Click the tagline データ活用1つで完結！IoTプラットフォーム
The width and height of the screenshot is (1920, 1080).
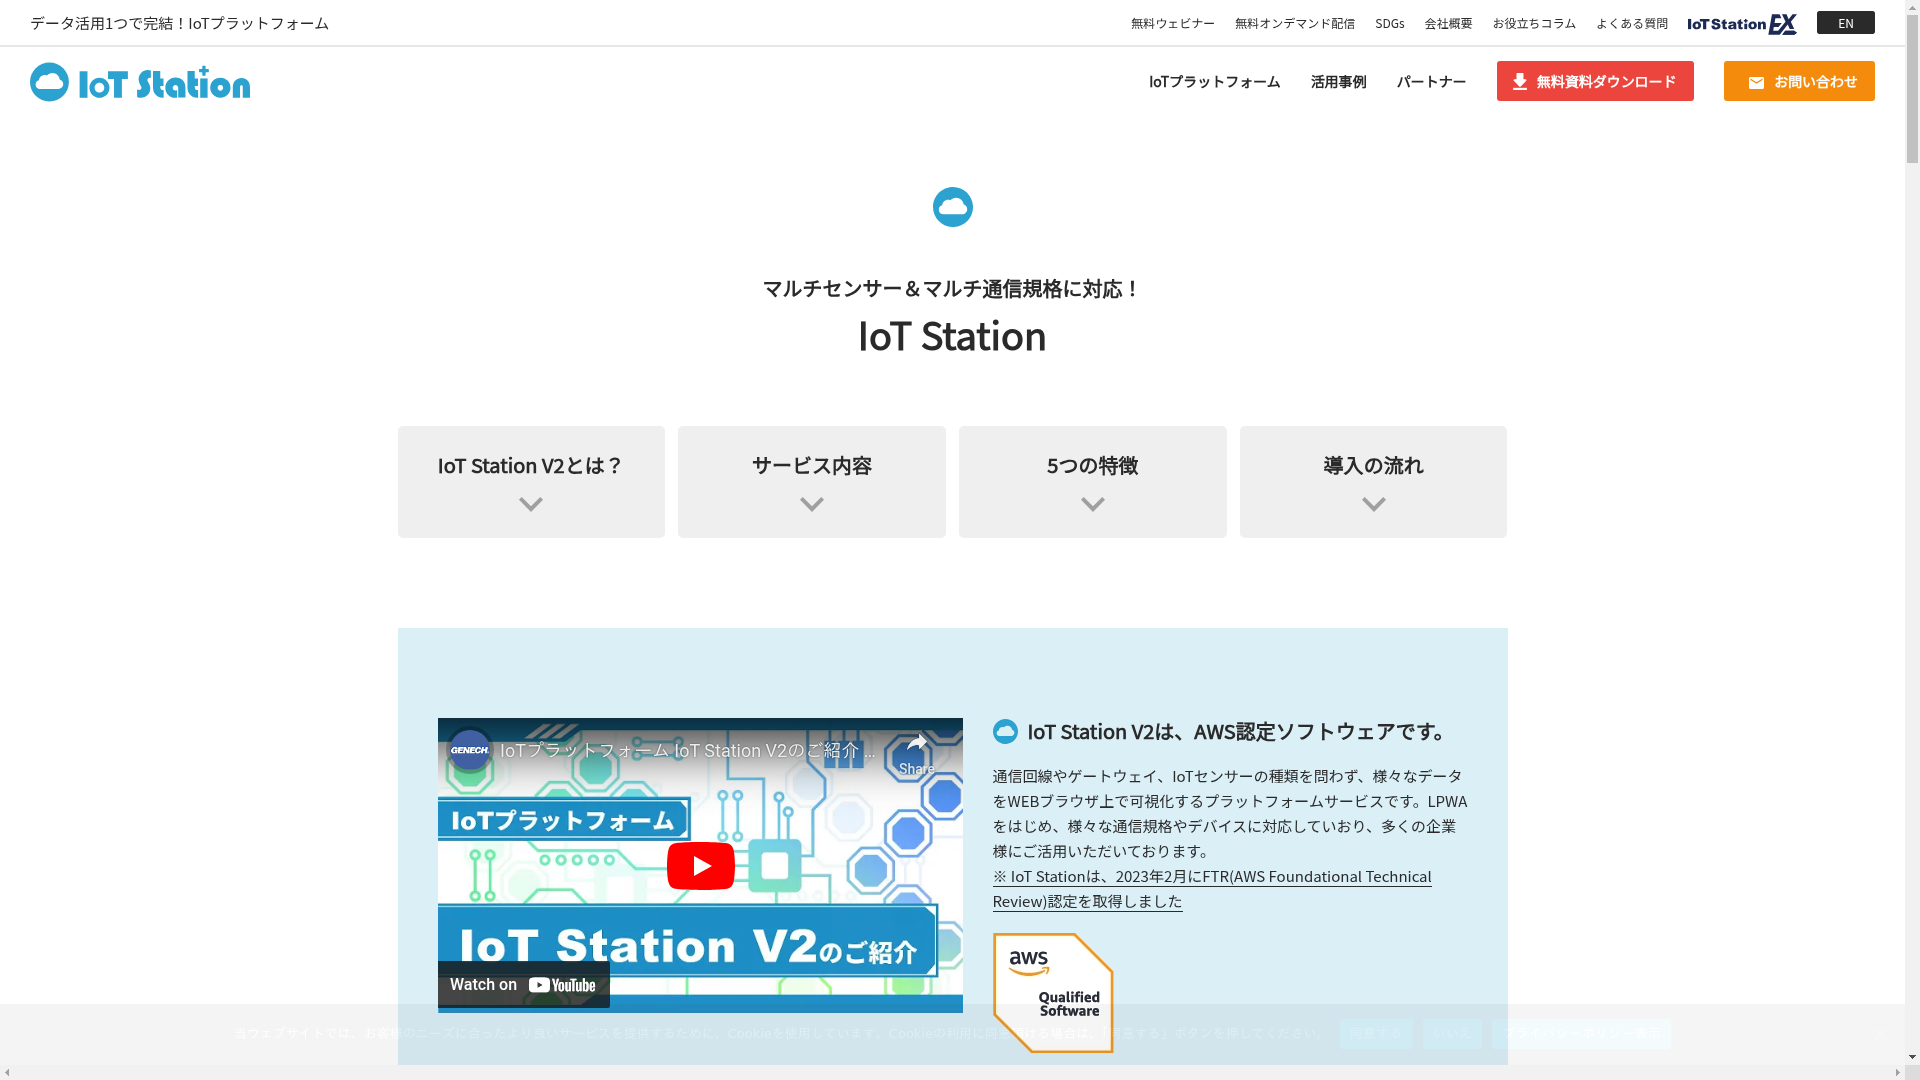click(179, 22)
